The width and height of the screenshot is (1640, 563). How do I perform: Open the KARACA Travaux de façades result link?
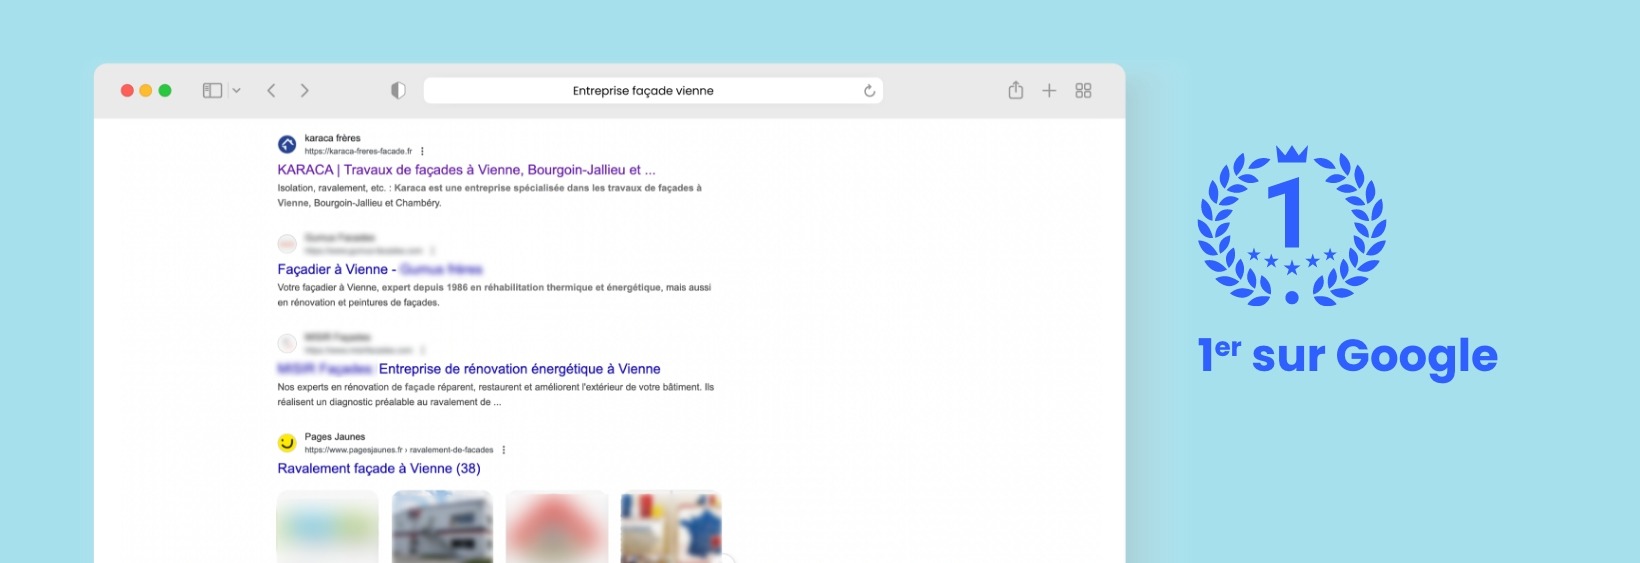coord(466,170)
